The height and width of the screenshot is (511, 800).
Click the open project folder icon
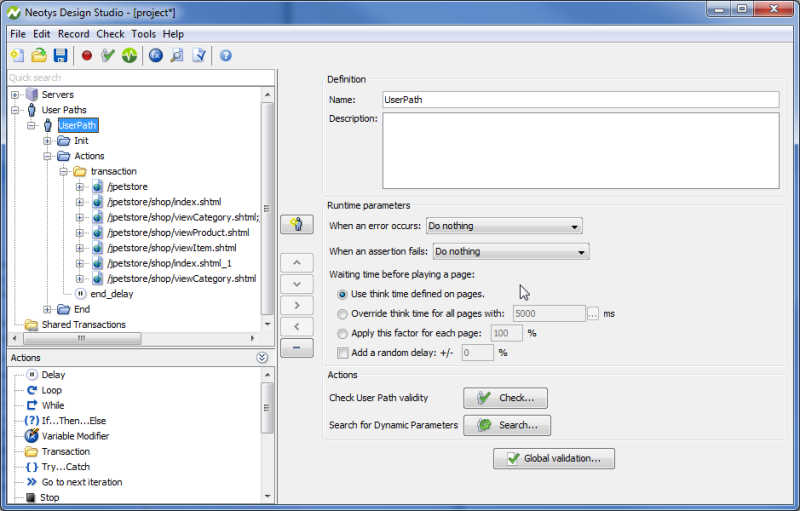tap(39, 56)
